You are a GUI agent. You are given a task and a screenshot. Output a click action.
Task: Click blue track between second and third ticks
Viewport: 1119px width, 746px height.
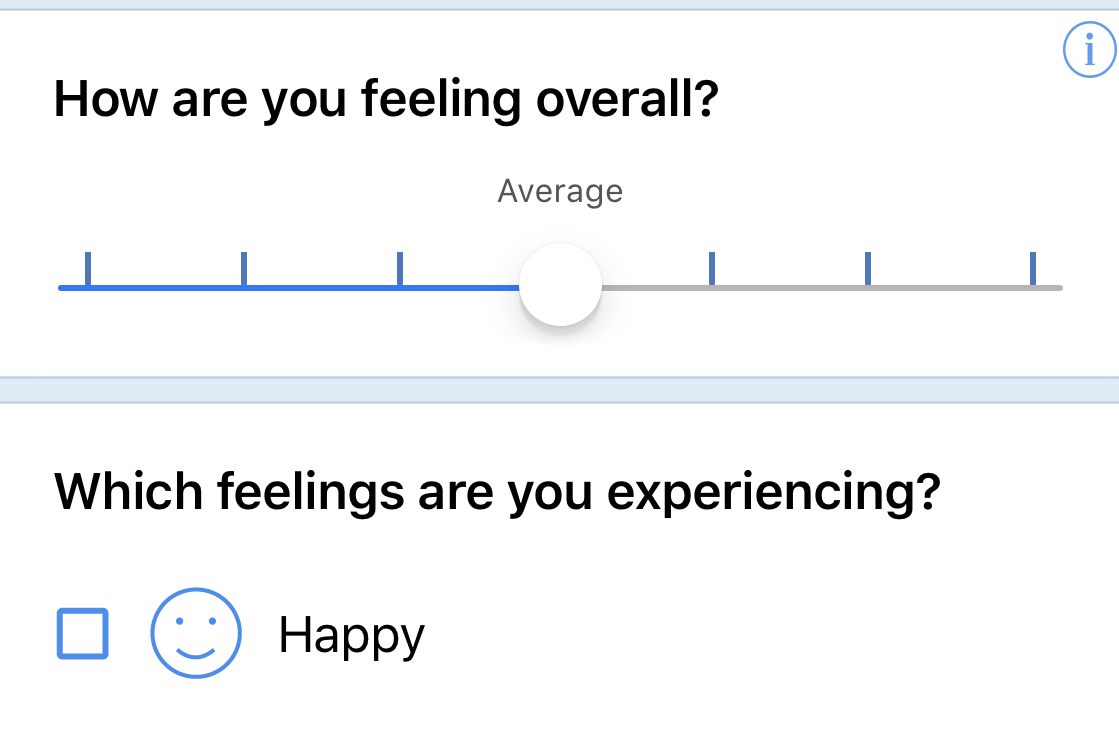point(322,288)
